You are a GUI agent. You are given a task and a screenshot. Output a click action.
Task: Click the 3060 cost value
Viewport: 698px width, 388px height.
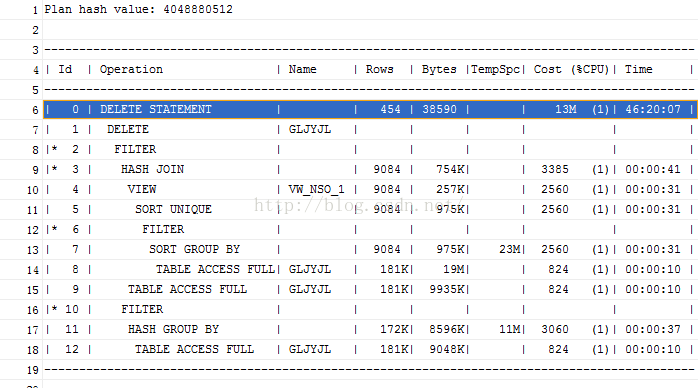(555, 330)
